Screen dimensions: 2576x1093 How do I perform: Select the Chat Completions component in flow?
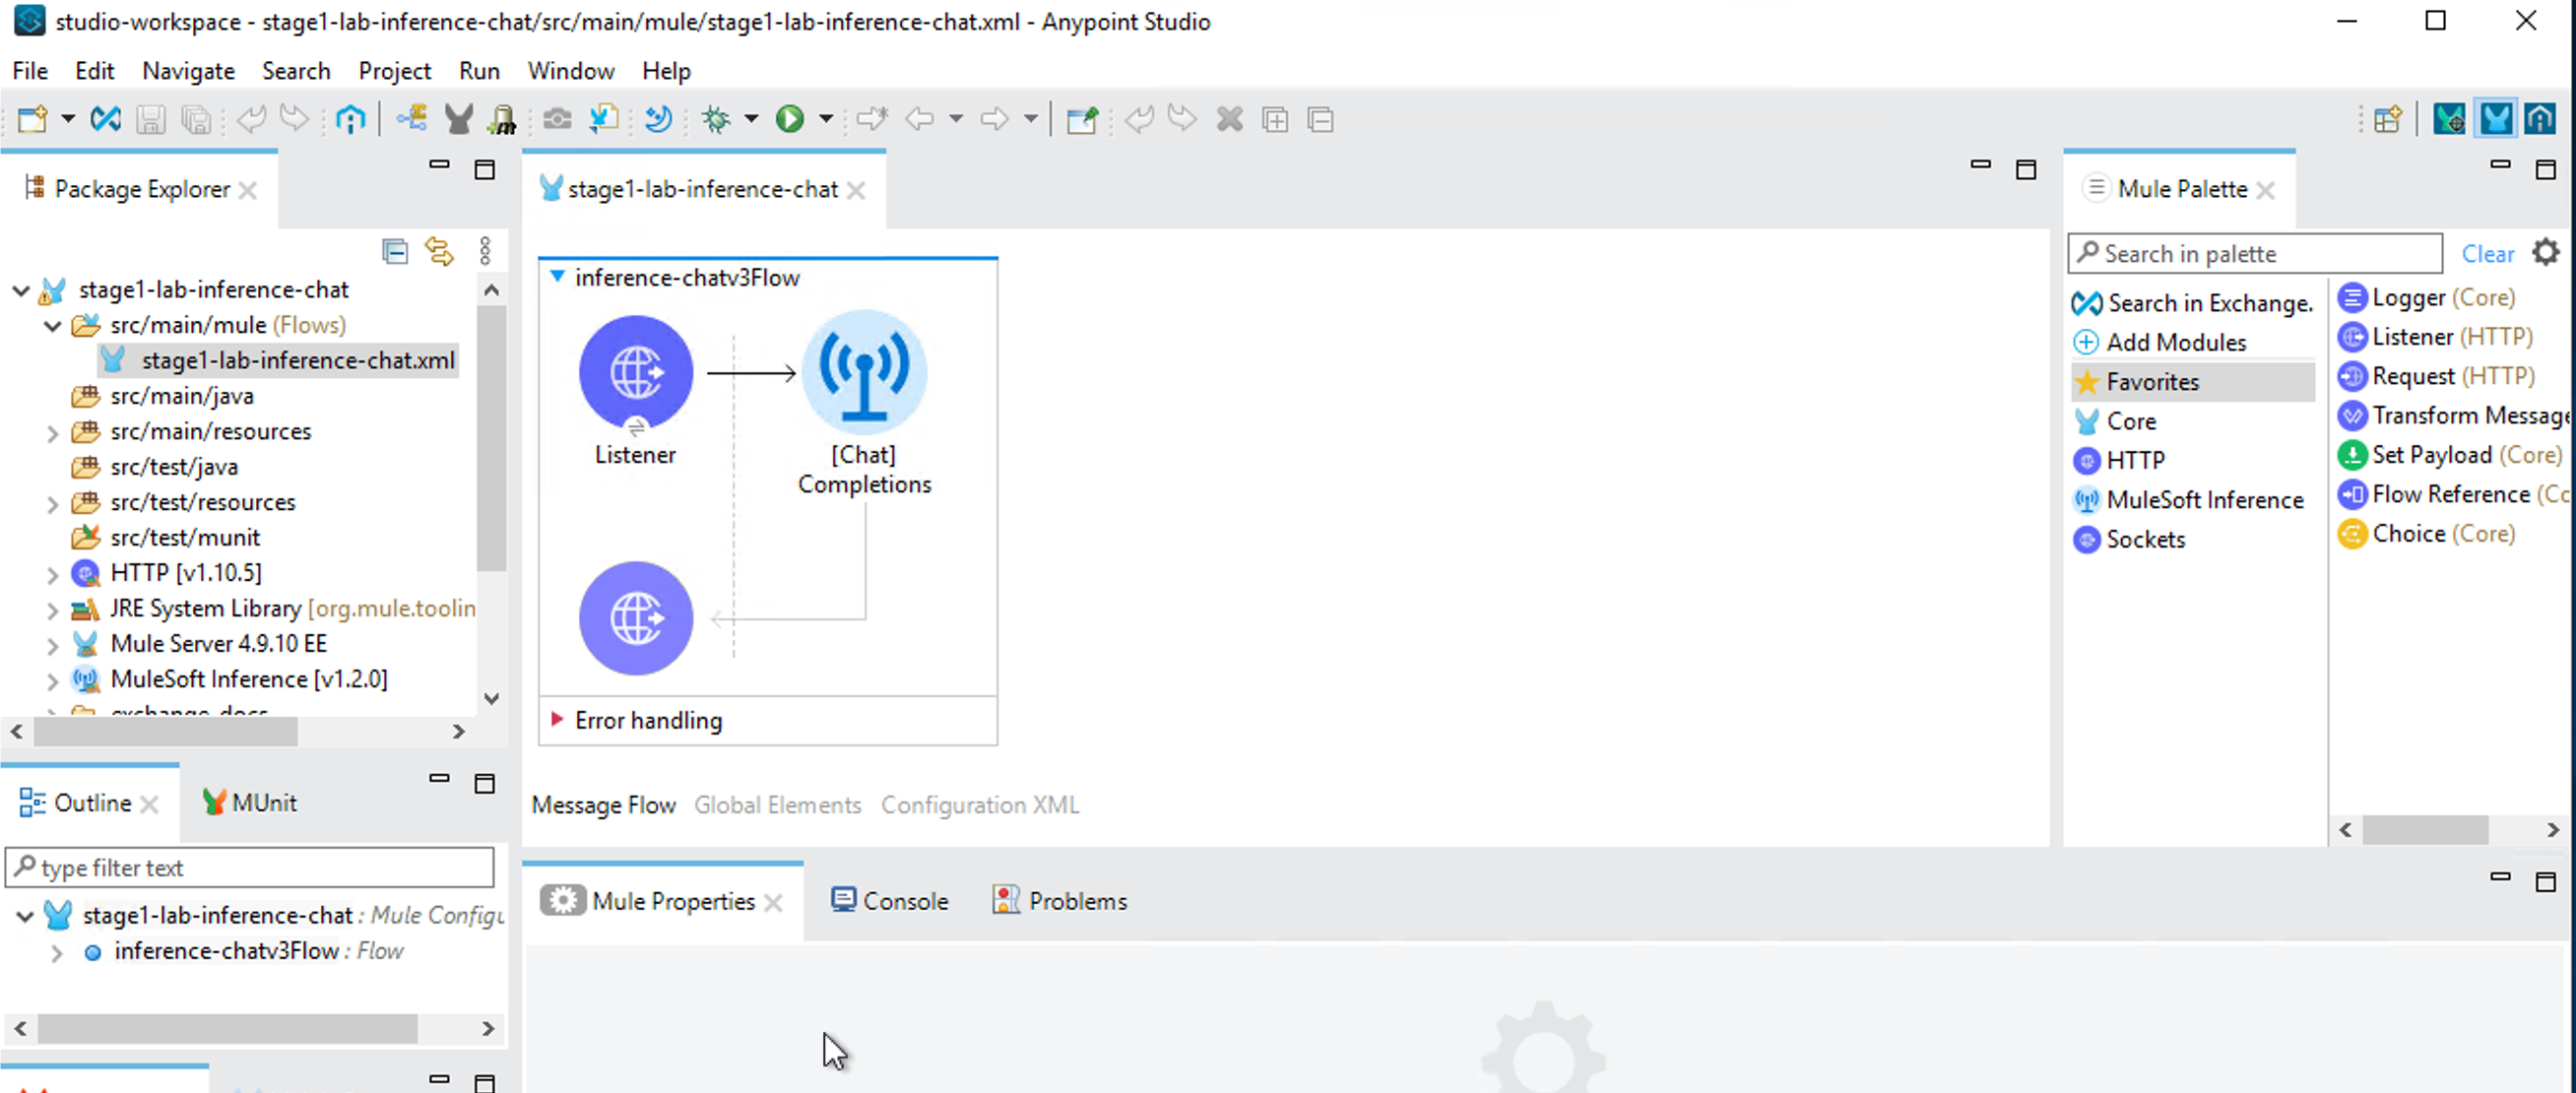pos(864,373)
